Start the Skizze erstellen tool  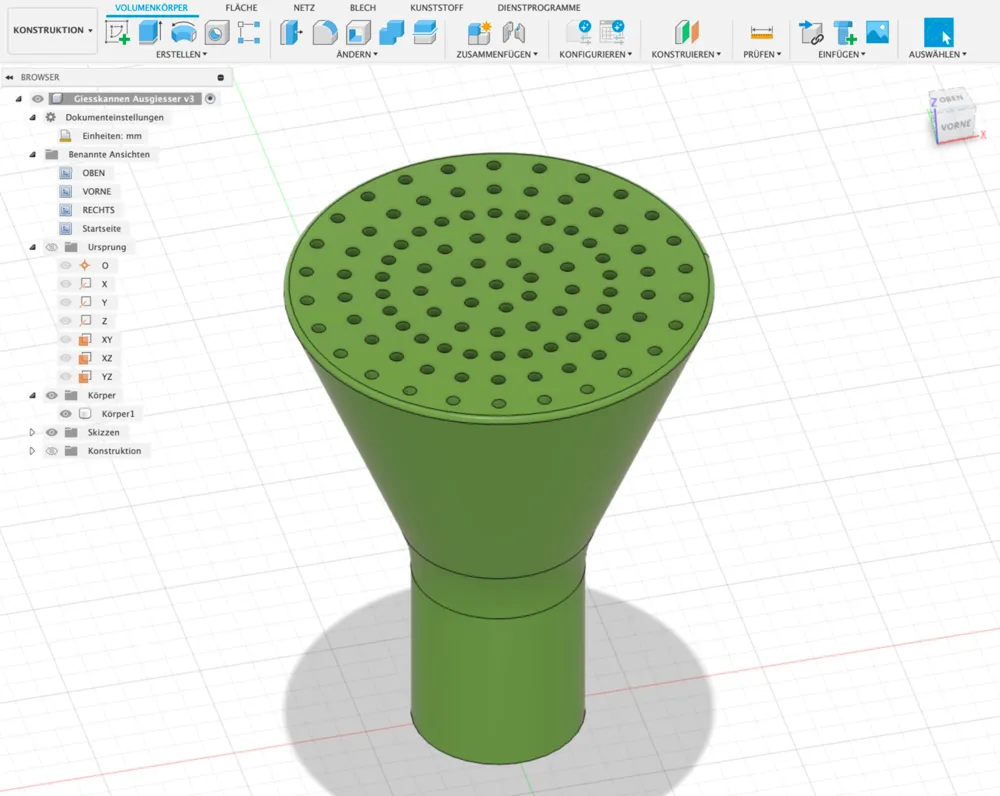tap(117, 32)
